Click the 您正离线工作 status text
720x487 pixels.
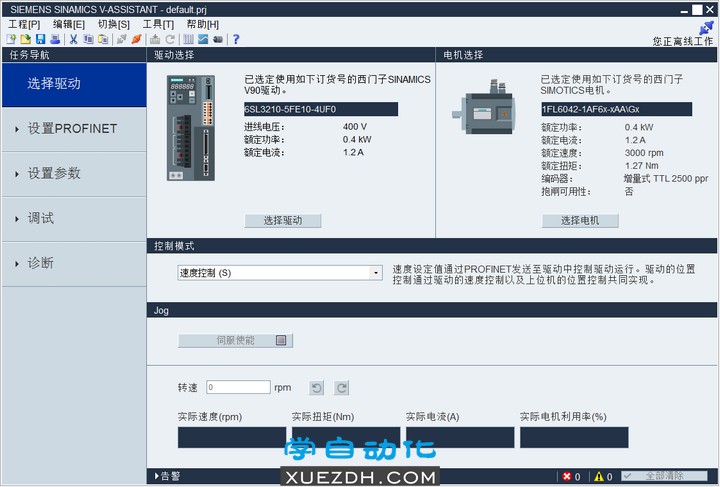click(683, 42)
